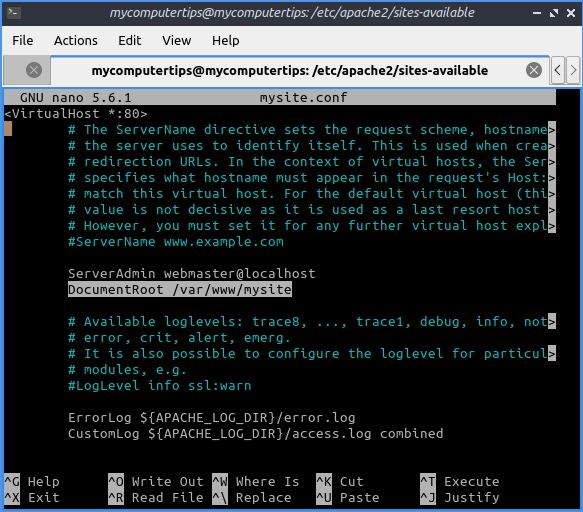Open the Actions menu
The image size is (583, 512).
76,41
